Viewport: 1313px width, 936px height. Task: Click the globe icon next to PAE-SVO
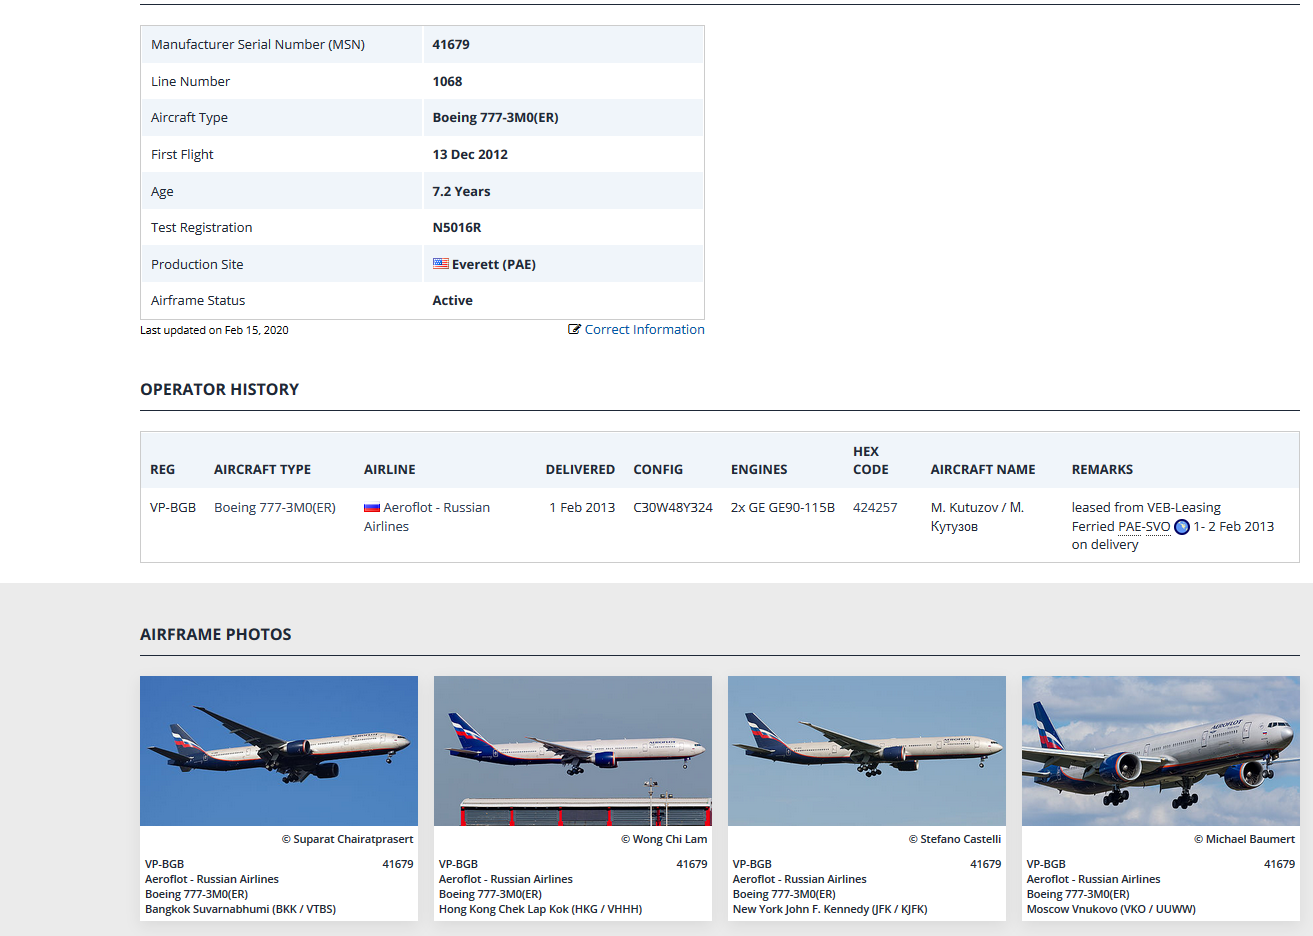pos(1182,527)
